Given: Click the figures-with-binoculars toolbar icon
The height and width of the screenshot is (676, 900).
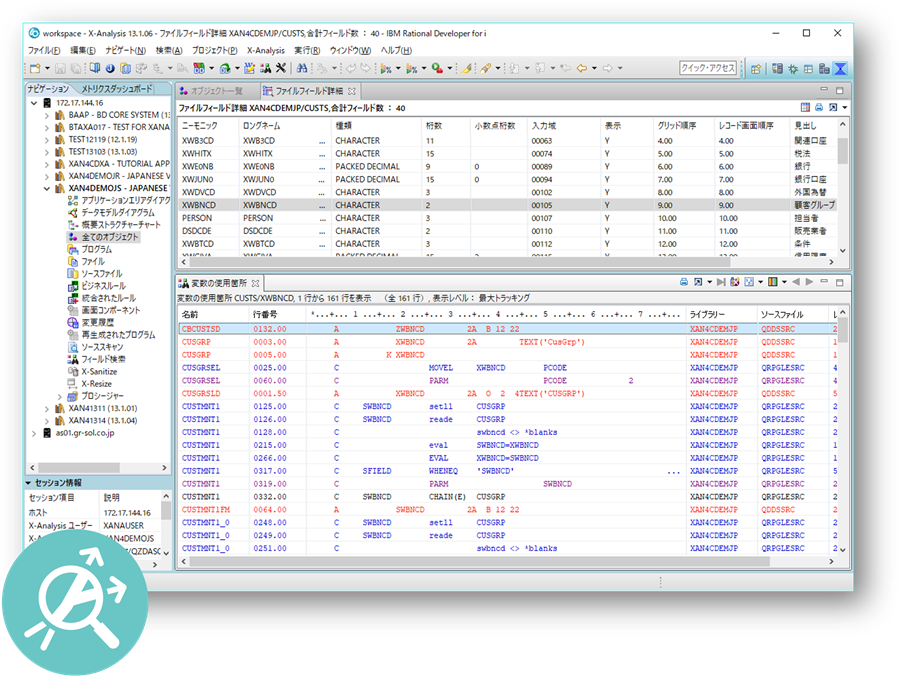Looking at the screenshot, I should 265,68.
